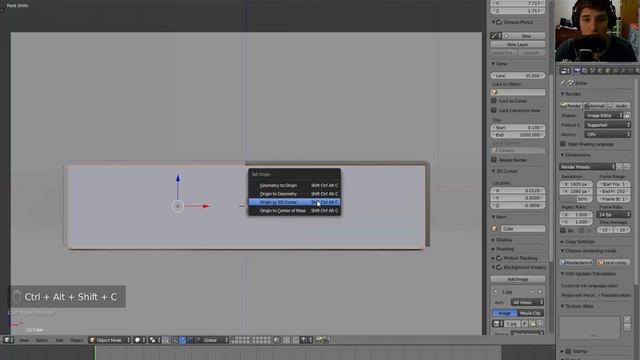Viewport: 640px width, 360px height.
Task: Expand the Copy Settings panel
Action: [562, 242]
